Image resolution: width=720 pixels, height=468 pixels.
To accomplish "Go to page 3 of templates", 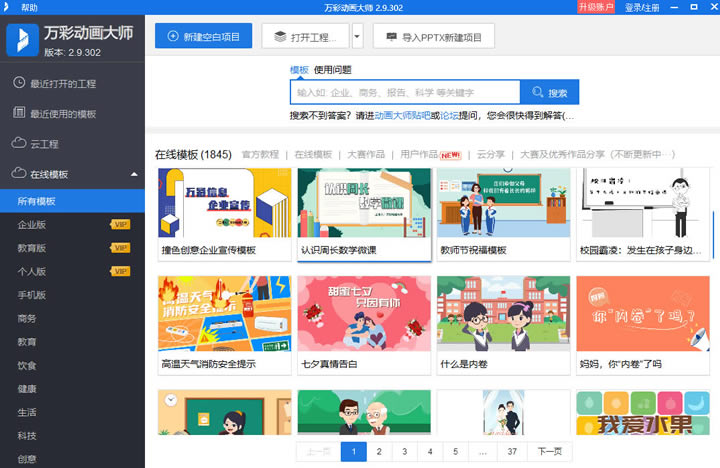I will (405, 451).
